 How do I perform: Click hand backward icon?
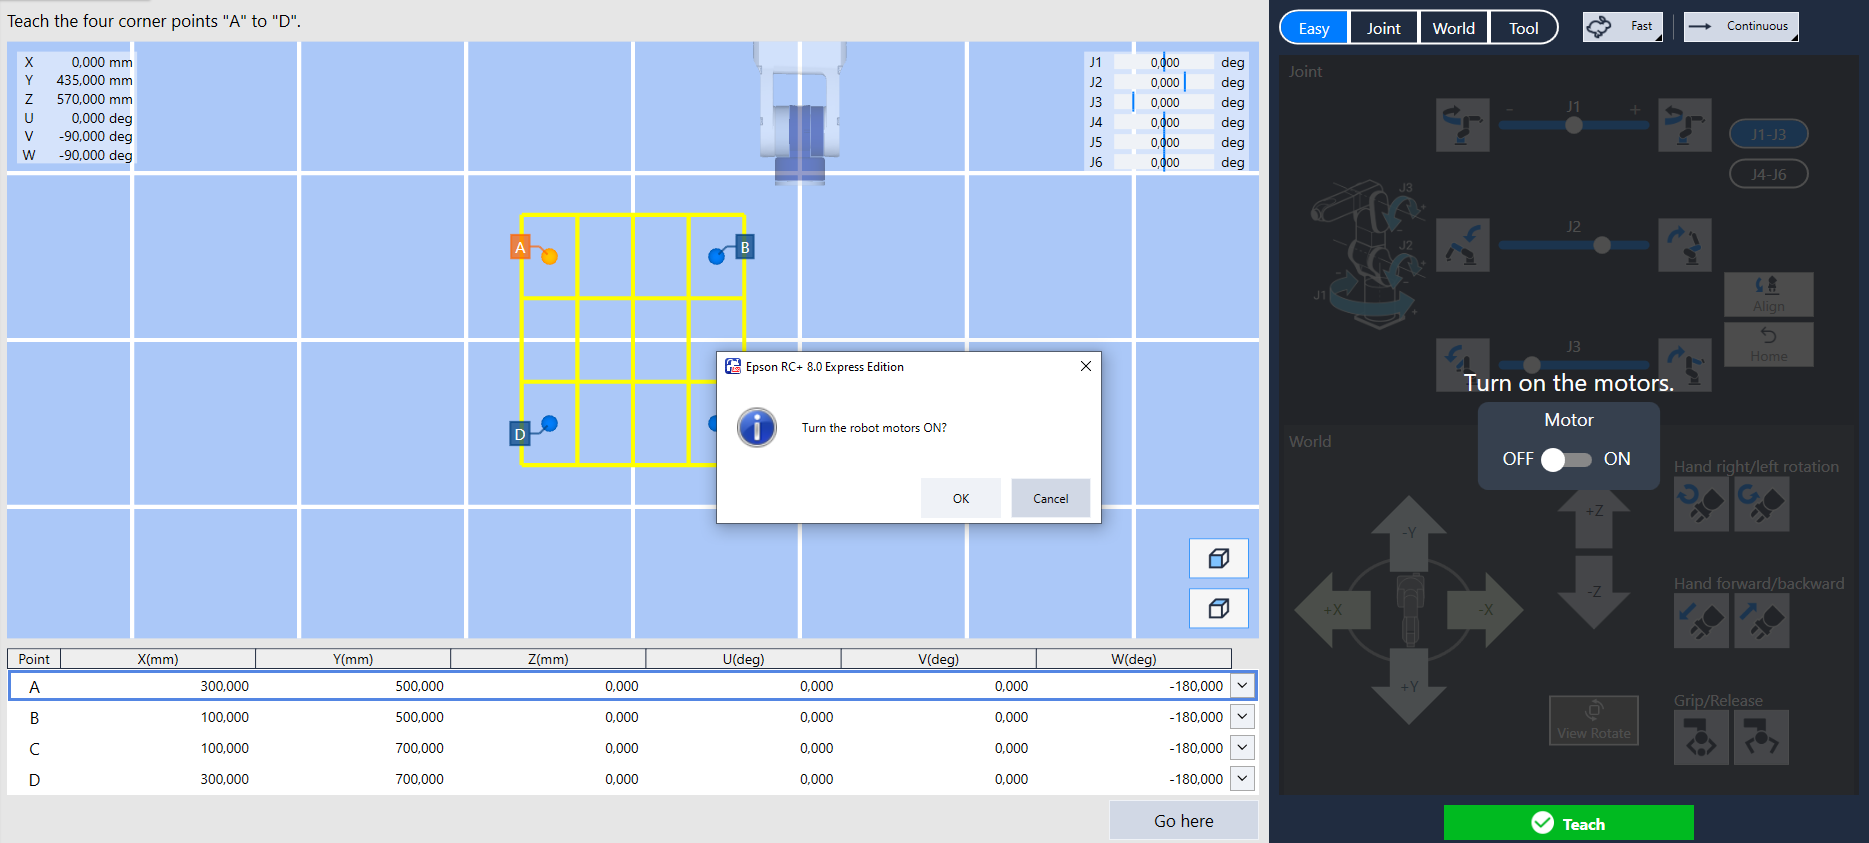1762,621
